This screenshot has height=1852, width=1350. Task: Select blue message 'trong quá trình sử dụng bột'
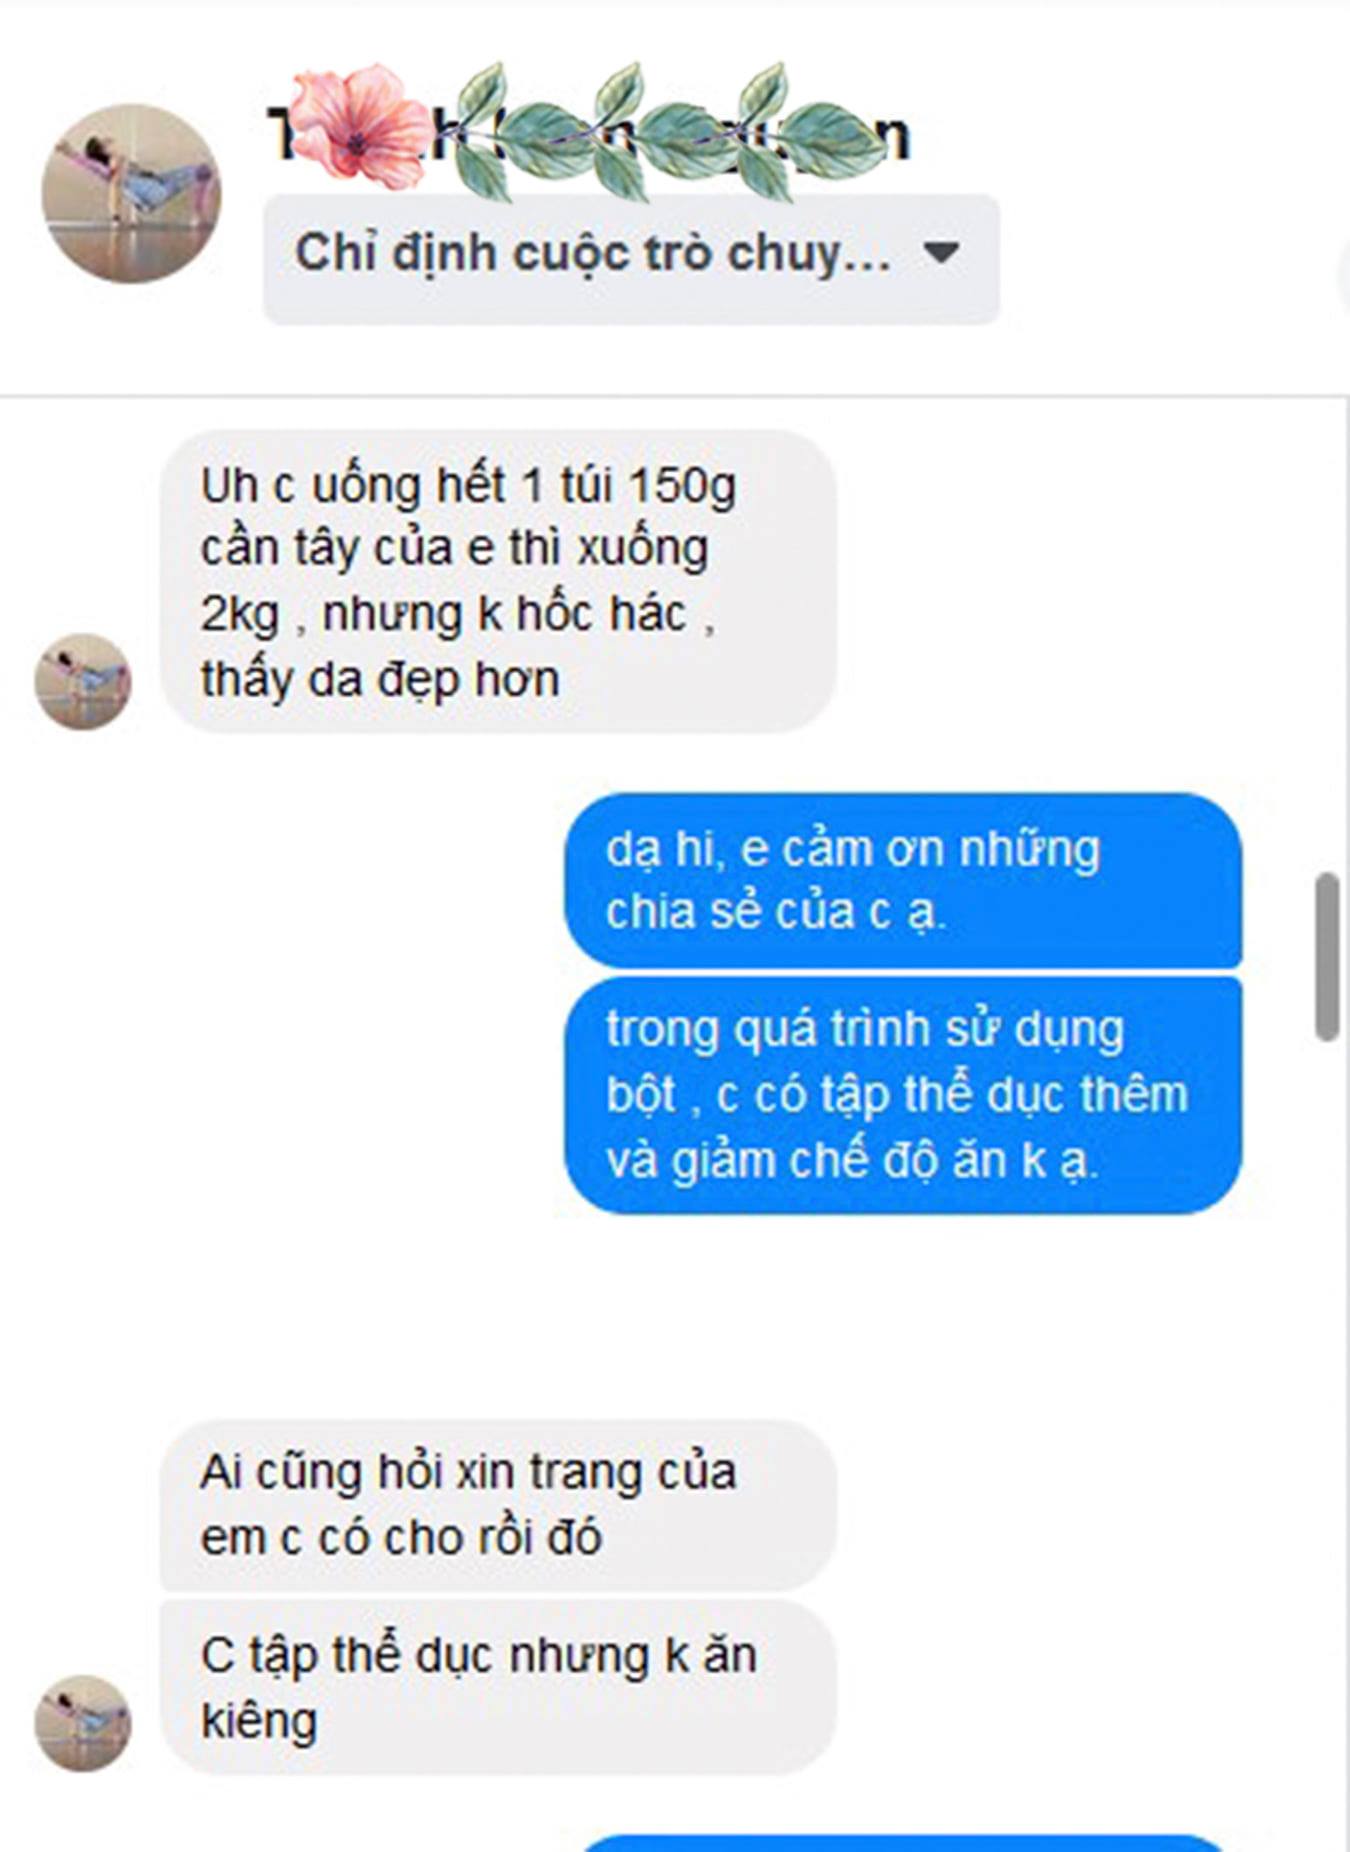click(x=903, y=1095)
